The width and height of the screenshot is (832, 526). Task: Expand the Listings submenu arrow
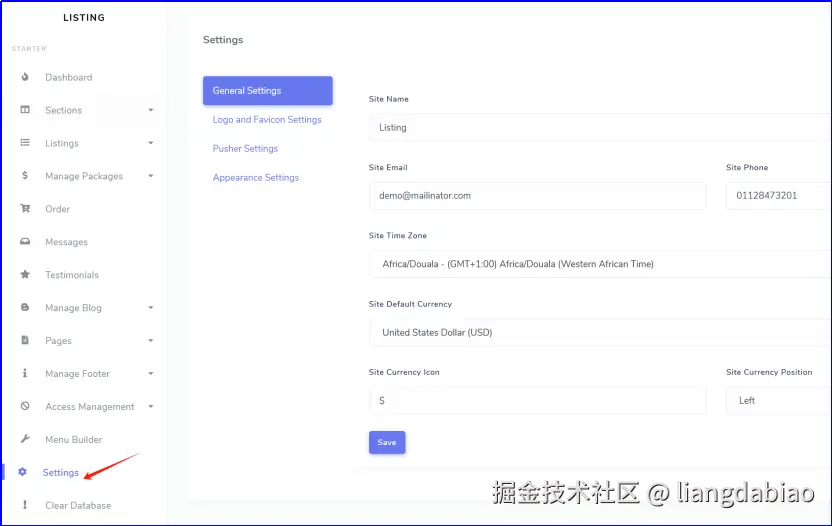click(151, 143)
